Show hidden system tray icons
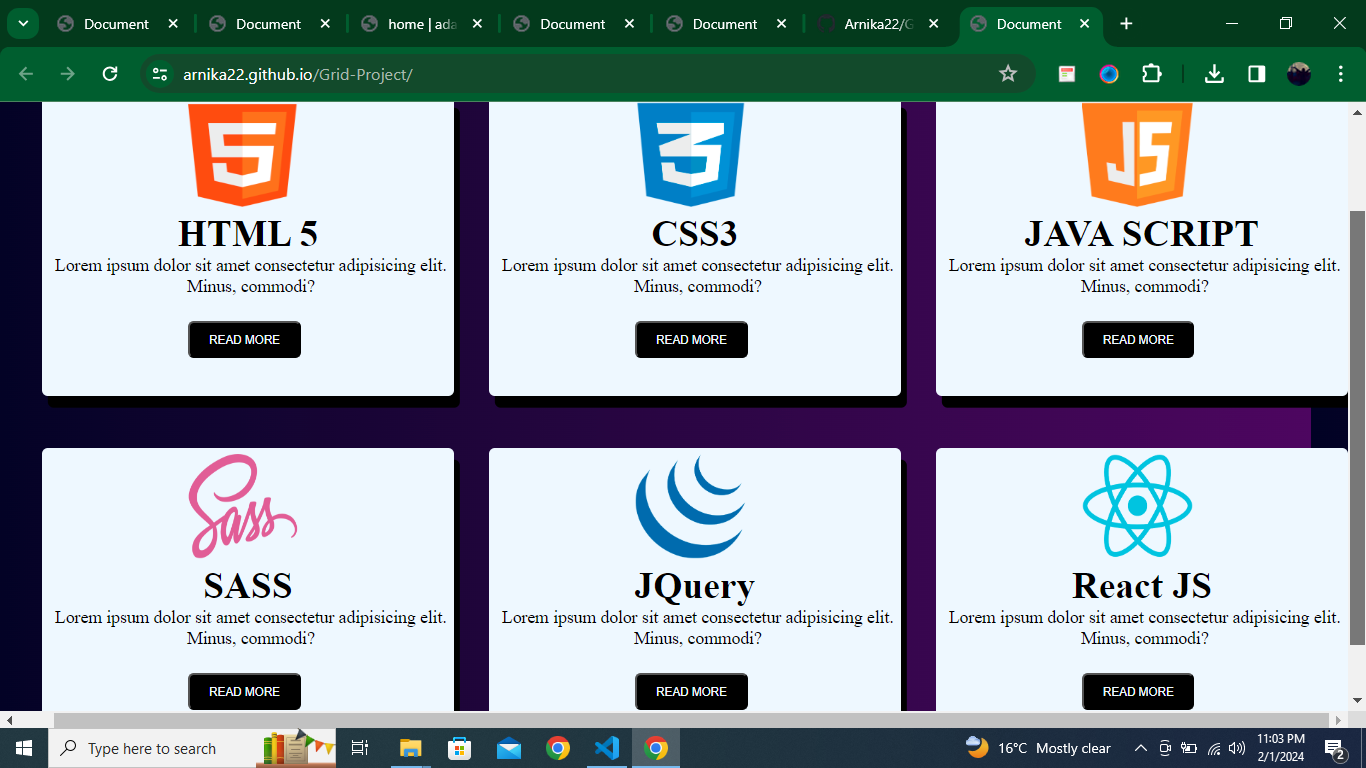1366x768 pixels. point(1140,748)
